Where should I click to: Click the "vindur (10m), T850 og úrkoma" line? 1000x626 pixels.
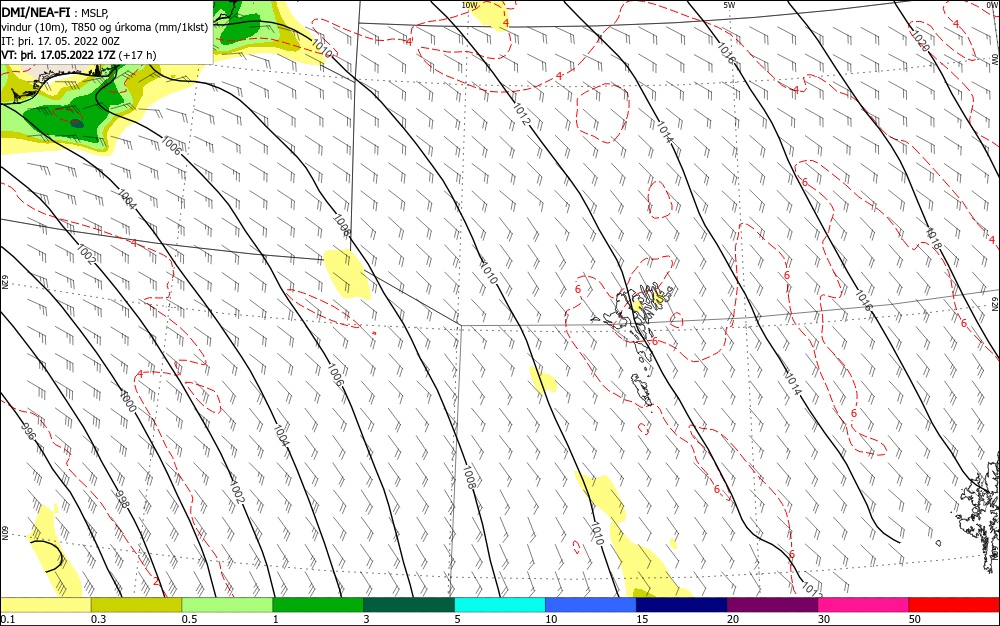(105, 27)
